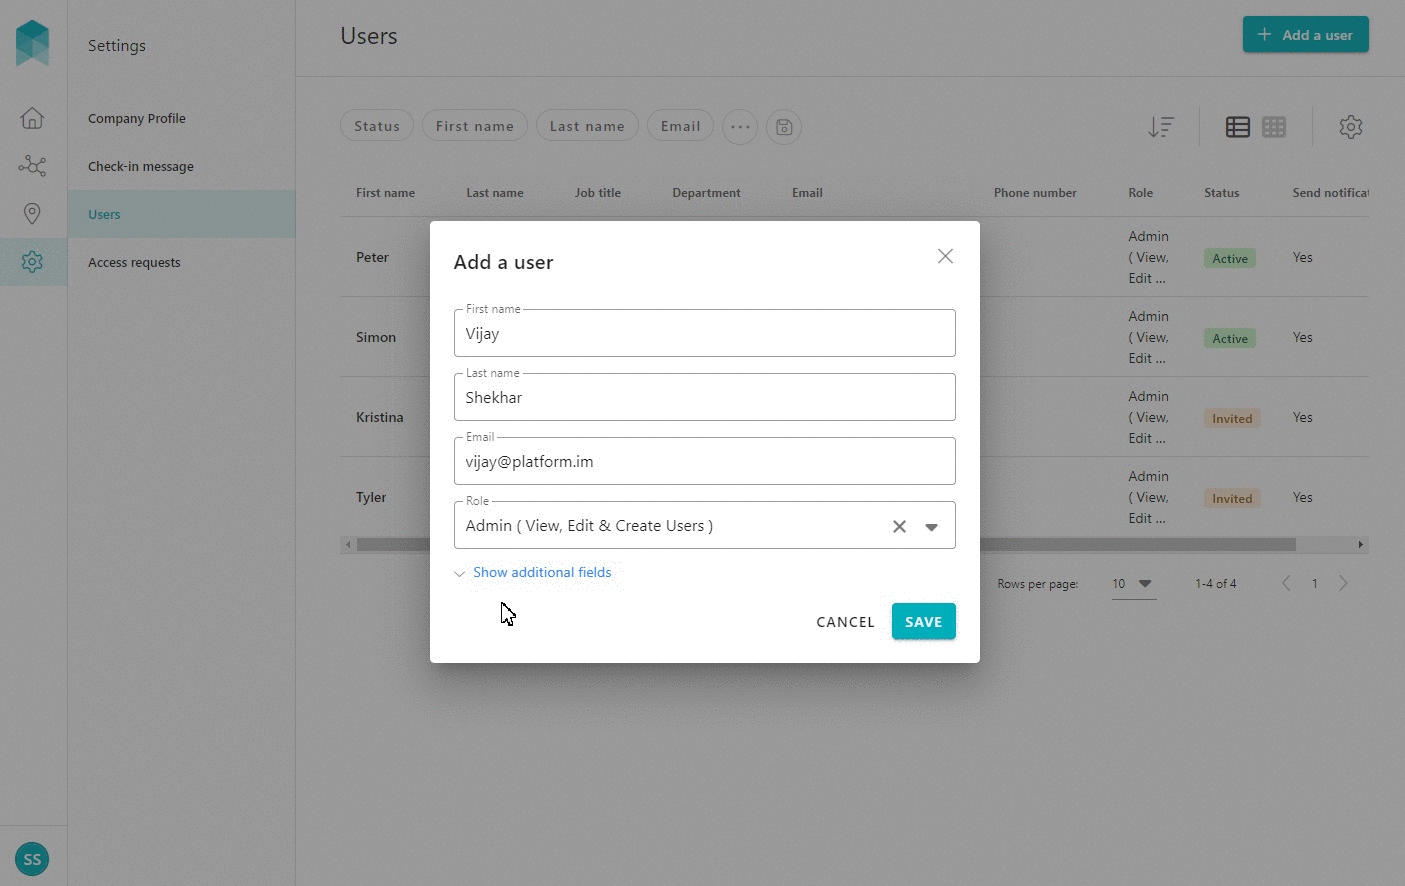Screen dimensions: 1405x886
Task: Open the network graph icon in sidebar
Action: (32, 166)
